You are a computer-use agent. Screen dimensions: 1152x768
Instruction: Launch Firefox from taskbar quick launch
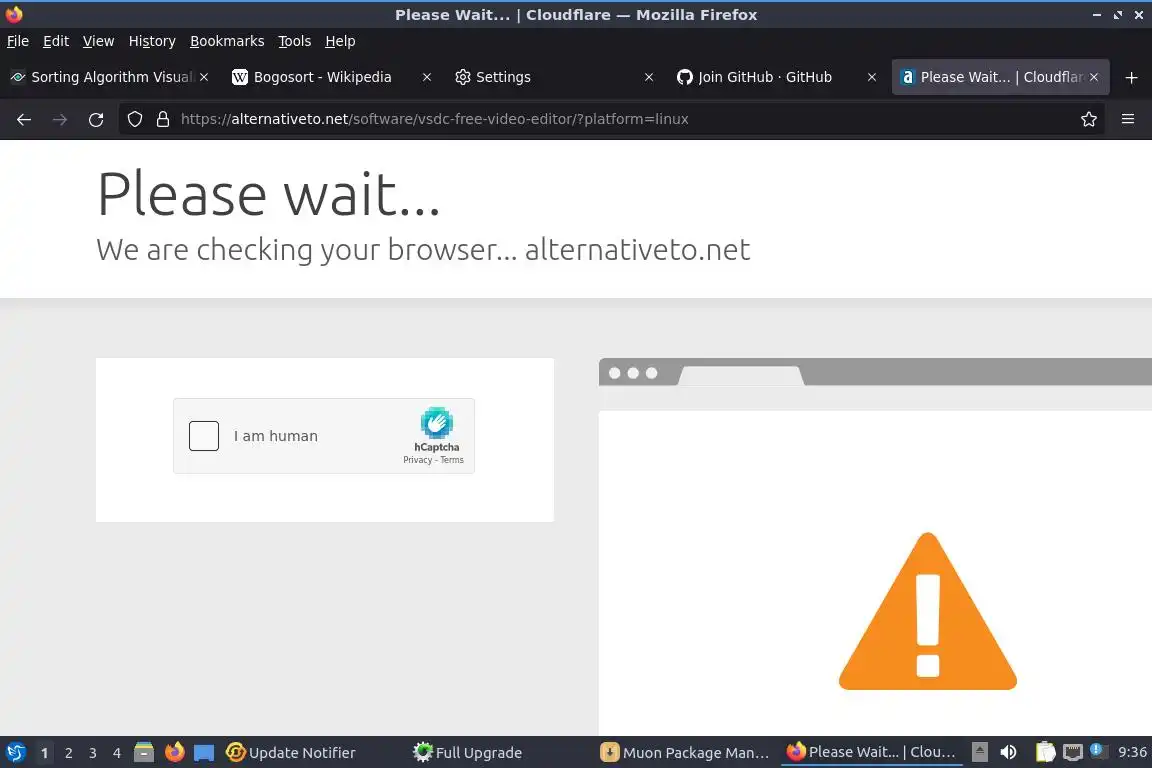click(x=174, y=753)
